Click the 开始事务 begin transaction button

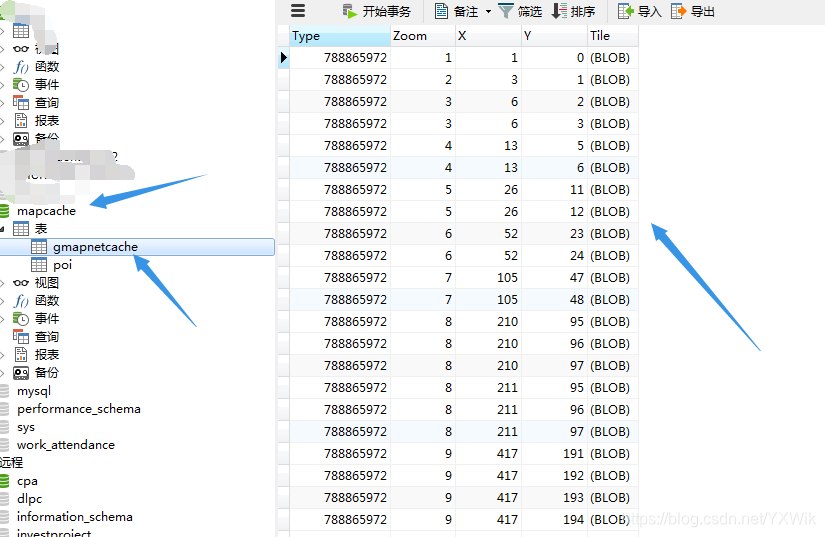(x=376, y=11)
